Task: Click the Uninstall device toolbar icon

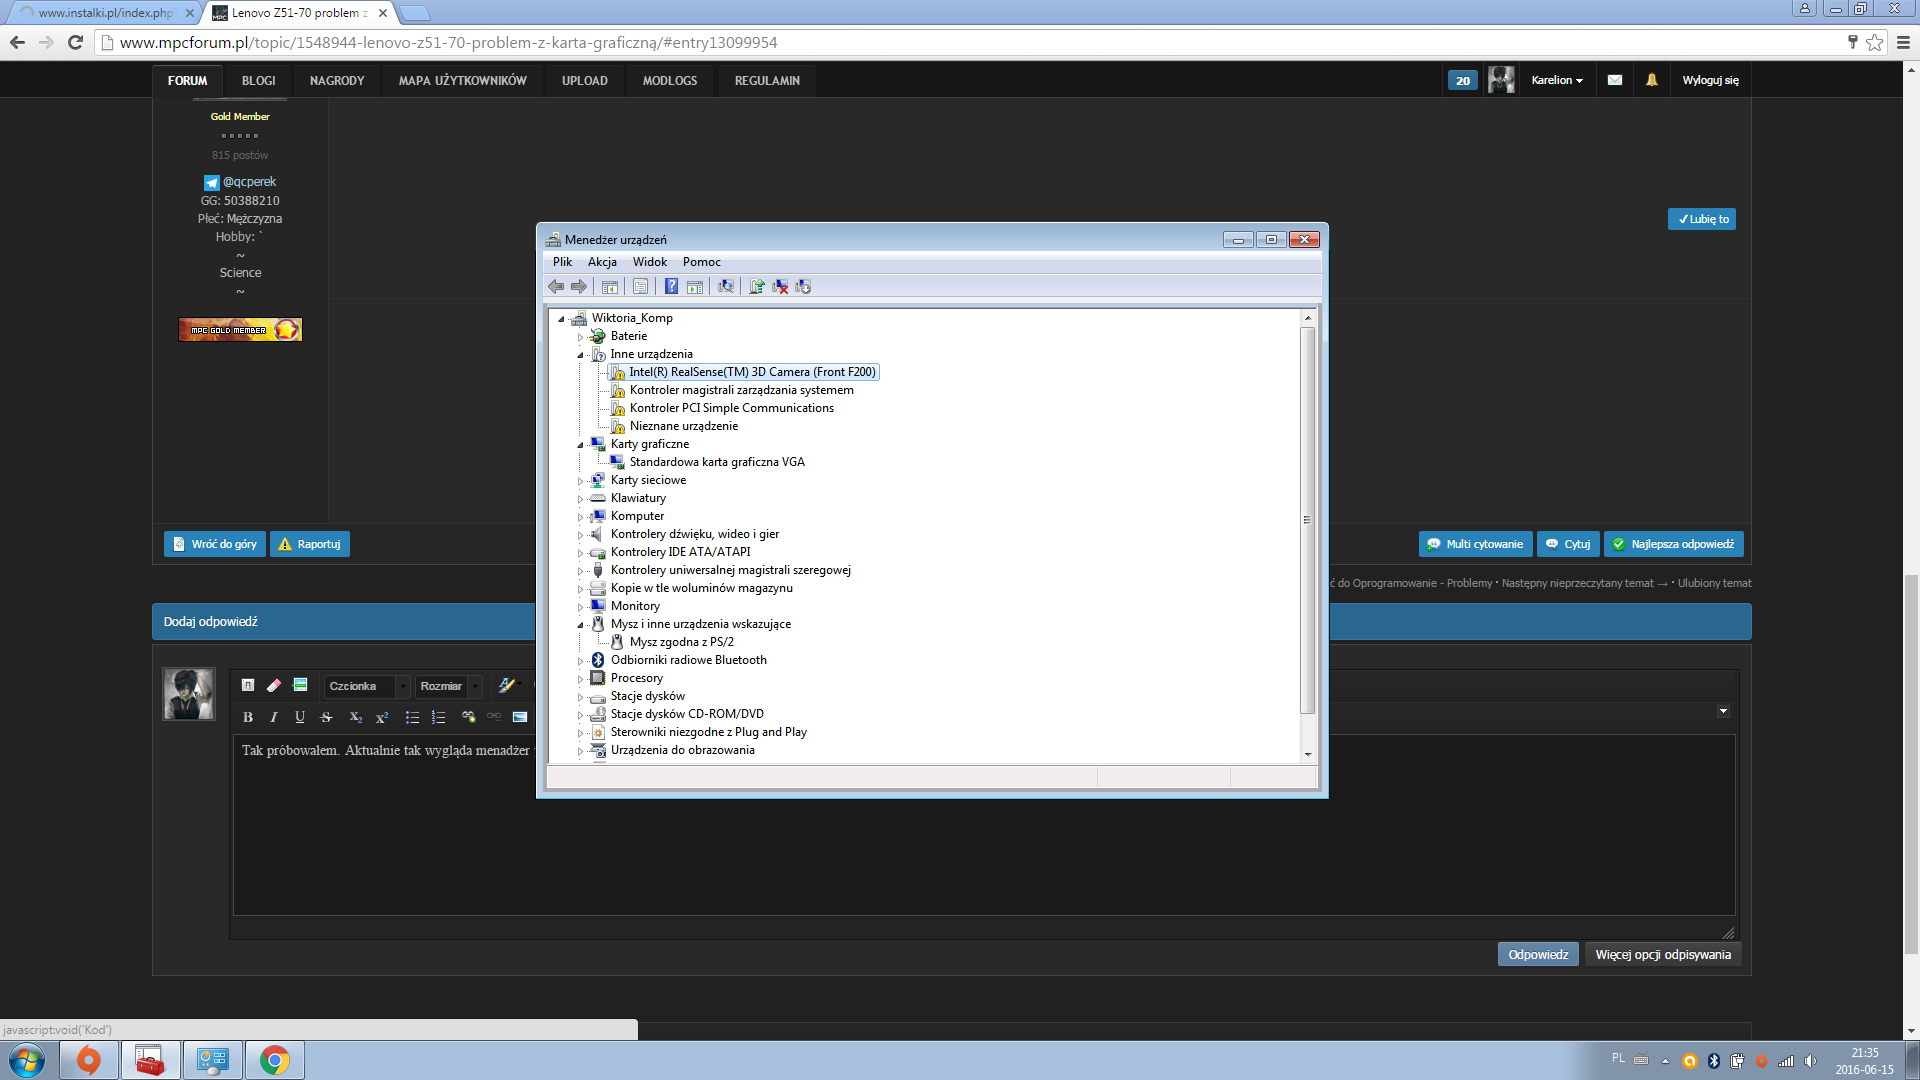Action: pos(780,287)
